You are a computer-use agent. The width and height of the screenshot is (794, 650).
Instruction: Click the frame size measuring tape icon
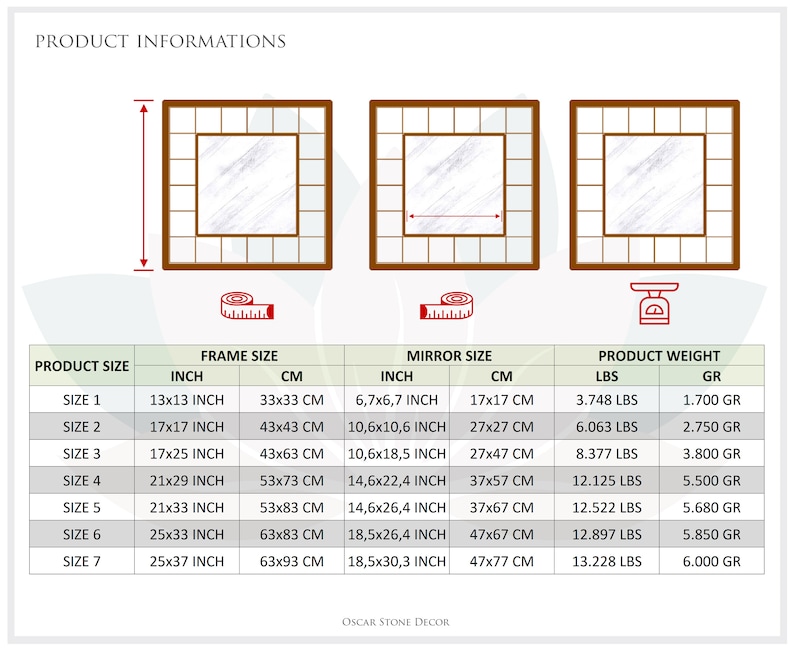click(x=247, y=306)
